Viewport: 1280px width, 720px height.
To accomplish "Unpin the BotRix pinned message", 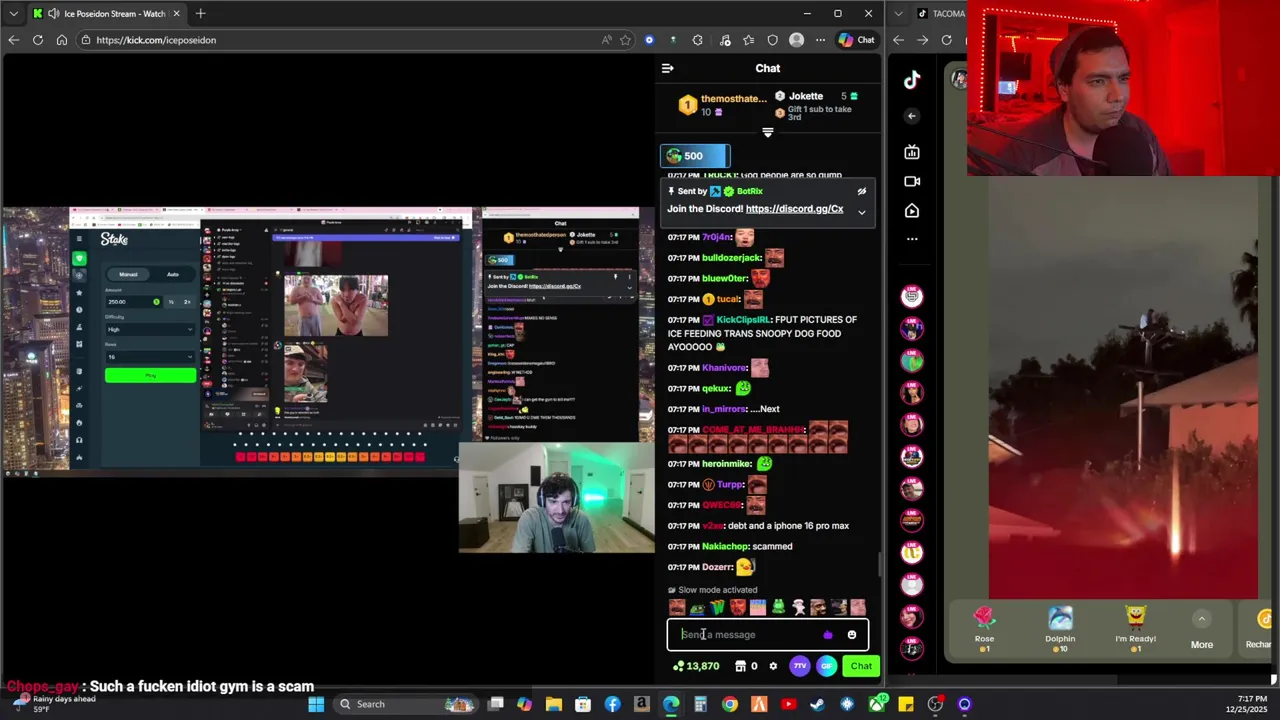I will coord(861,191).
